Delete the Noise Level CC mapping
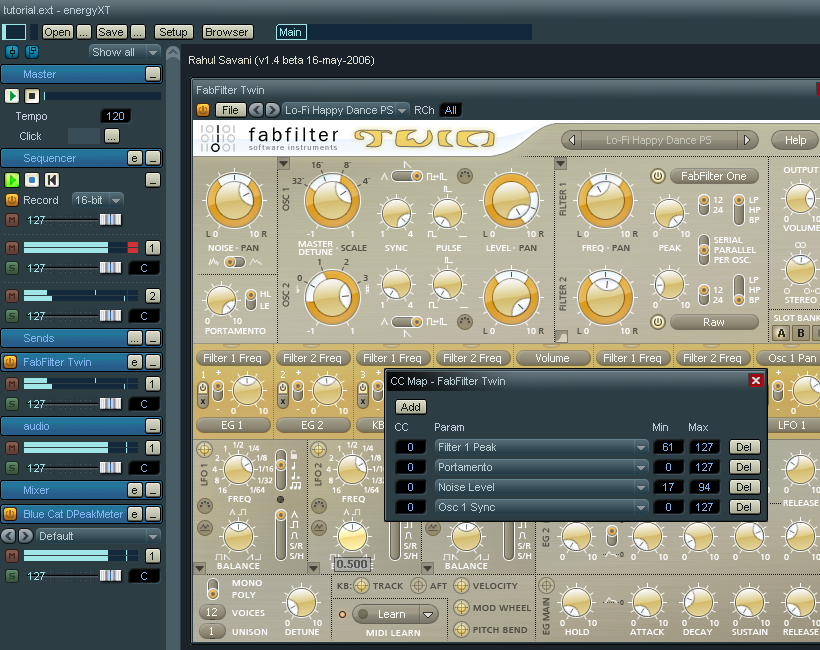The image size is (820, 650). [x=744, y=487]
